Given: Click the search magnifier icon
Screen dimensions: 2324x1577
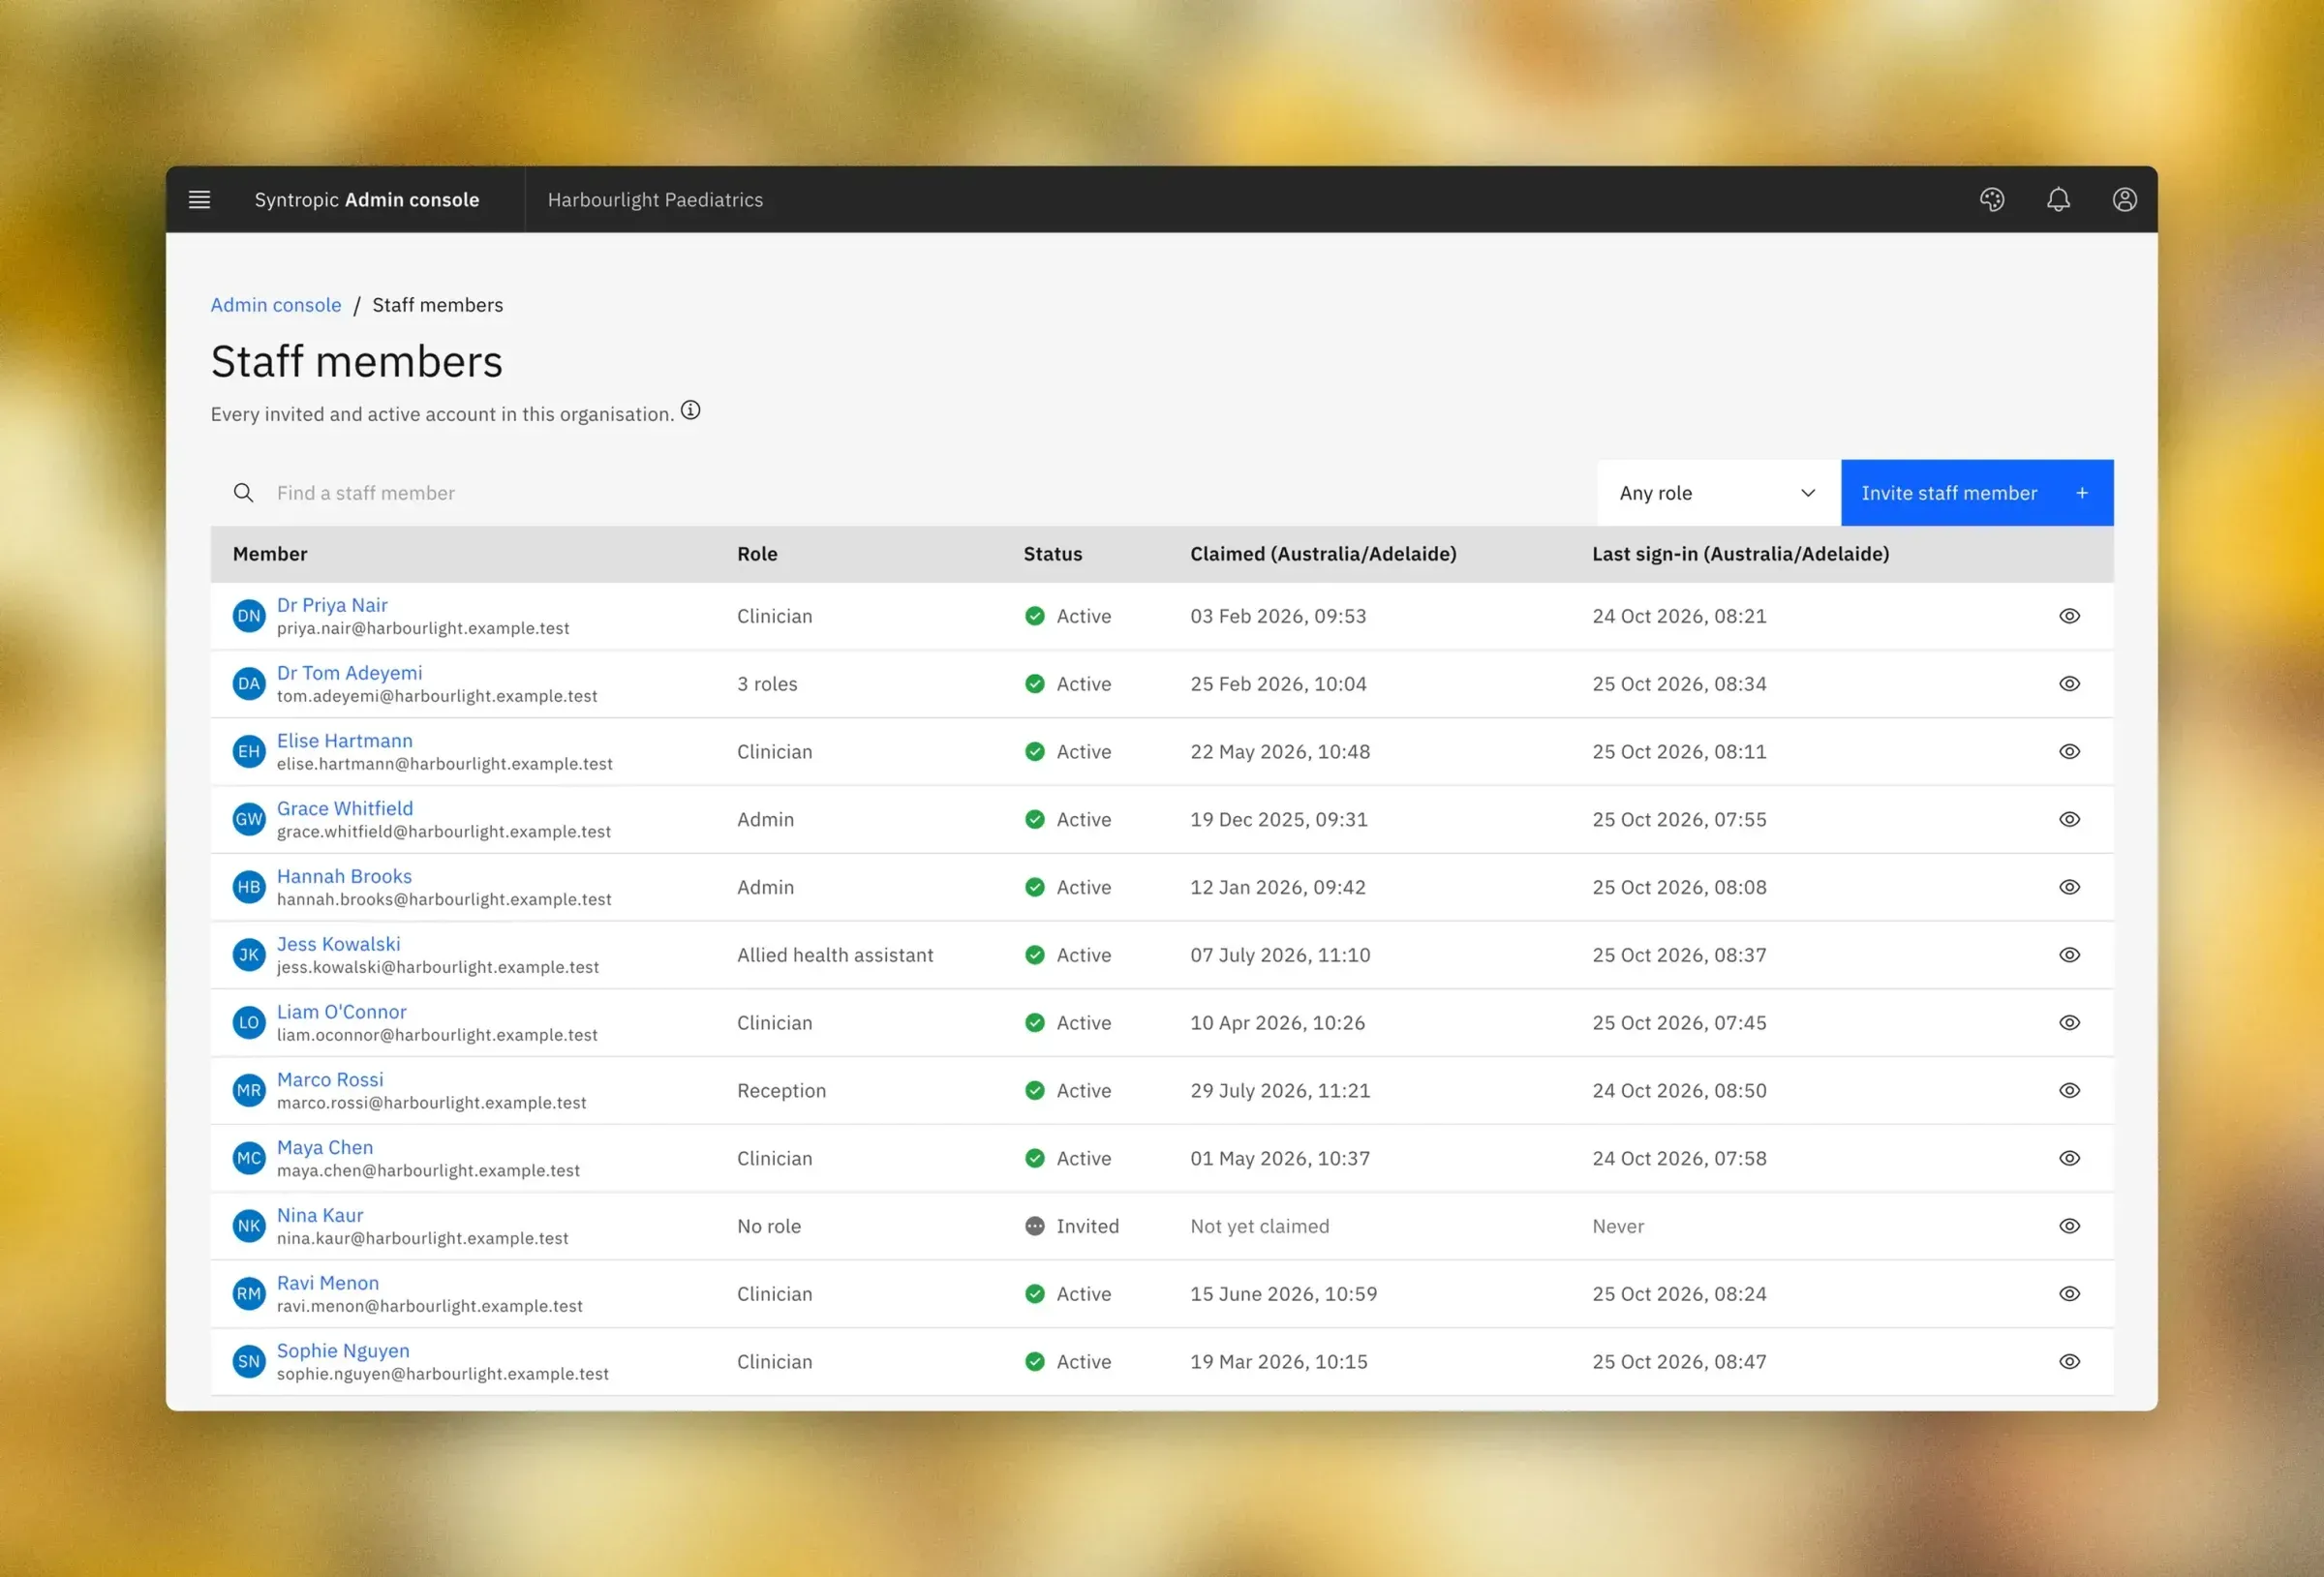Looking at the screenshot, I should 243,493.
